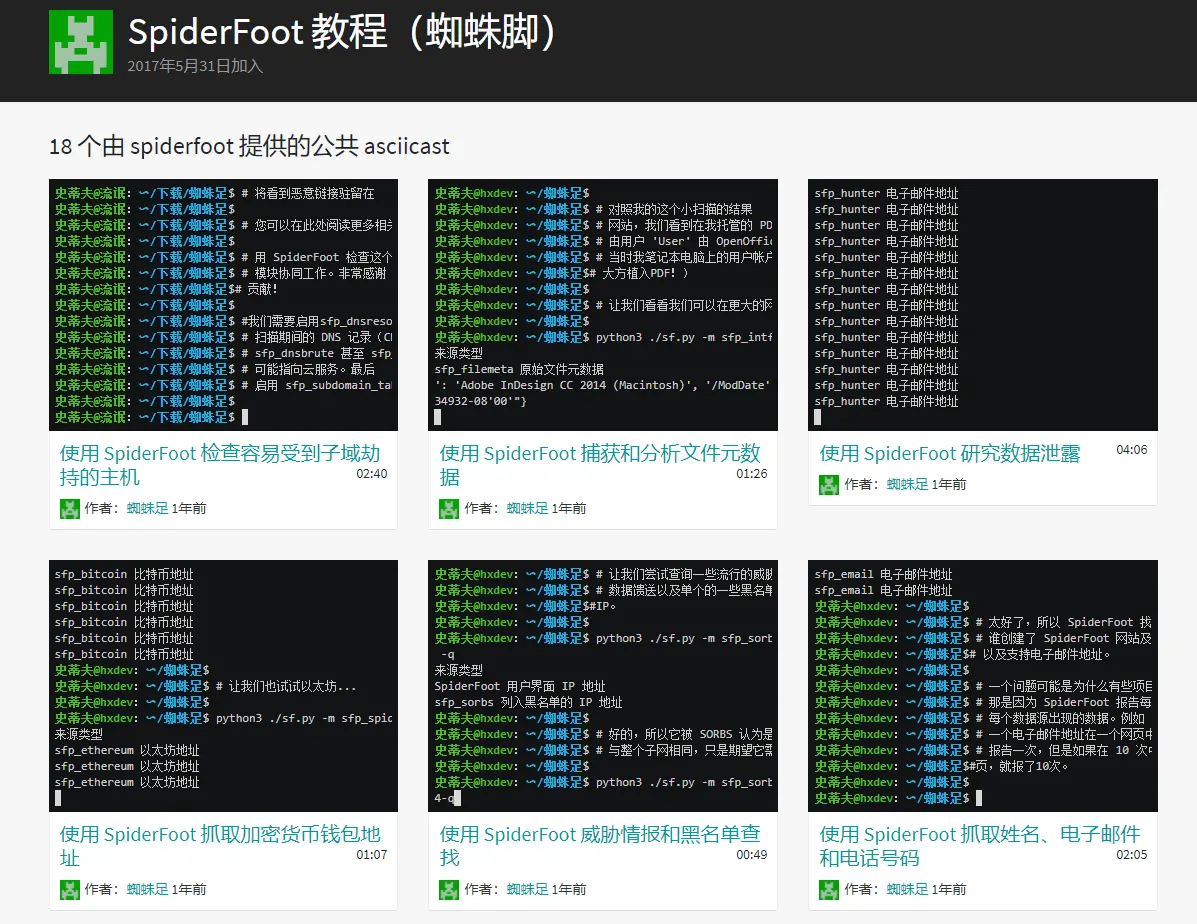Open the subdomain hijacking terminal thumbnail

[223, 305]
